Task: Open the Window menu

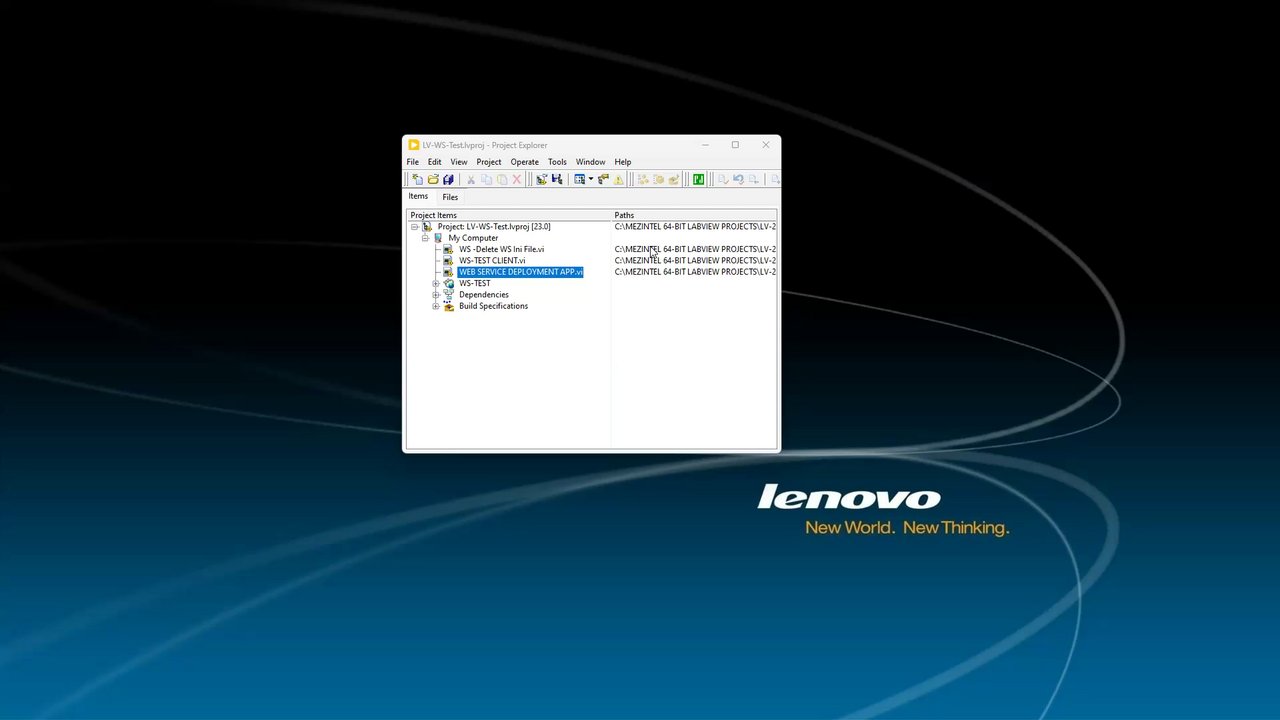Action: 590,162
